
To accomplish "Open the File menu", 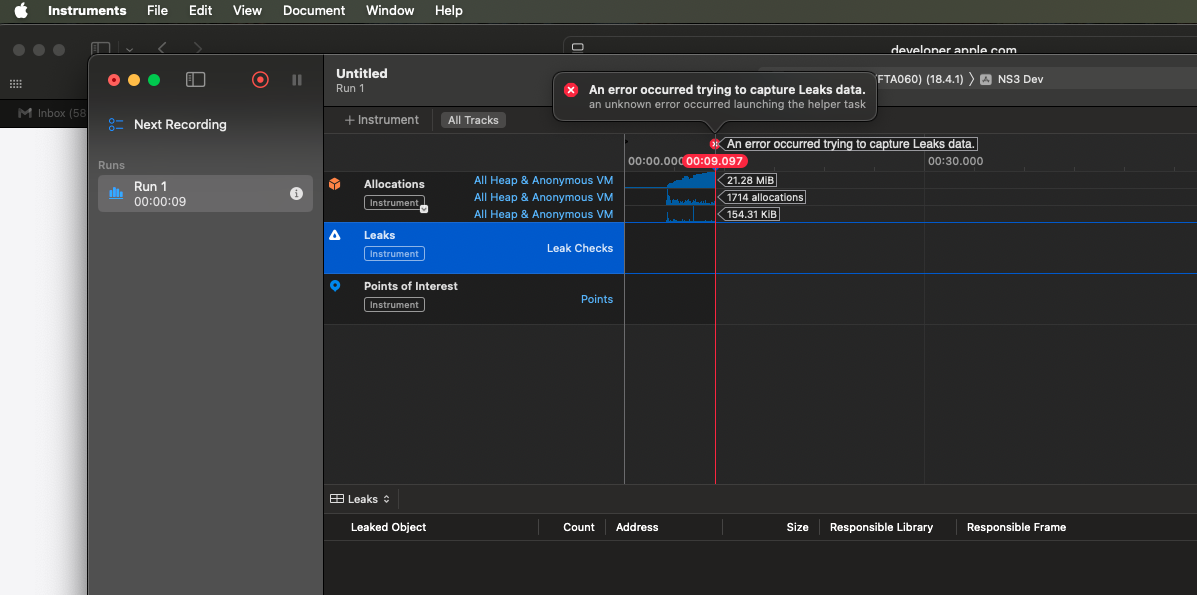I will pos(157,11).
